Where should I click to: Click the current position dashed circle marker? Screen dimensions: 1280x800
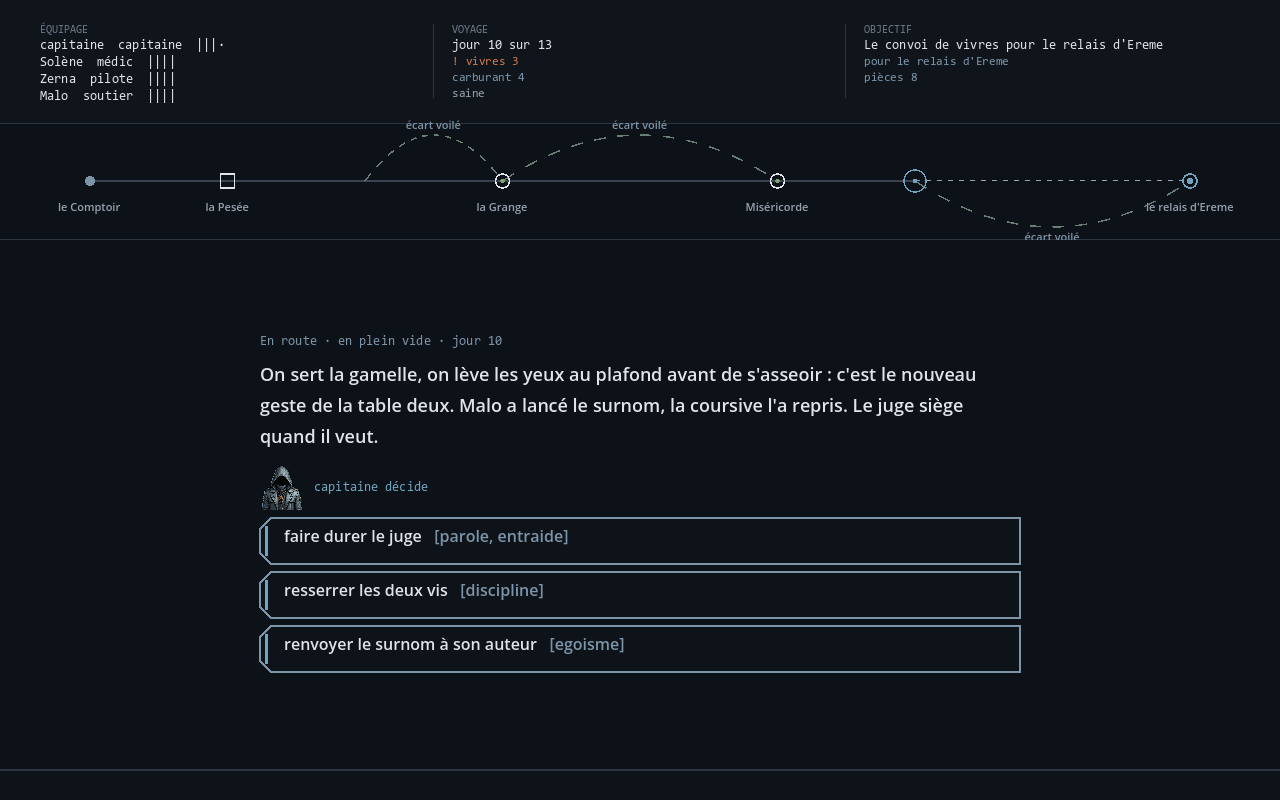pos(915,181)
